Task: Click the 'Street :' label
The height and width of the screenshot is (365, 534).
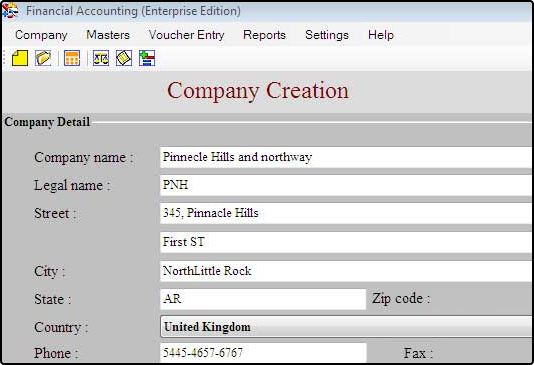Action: point(55,213)
